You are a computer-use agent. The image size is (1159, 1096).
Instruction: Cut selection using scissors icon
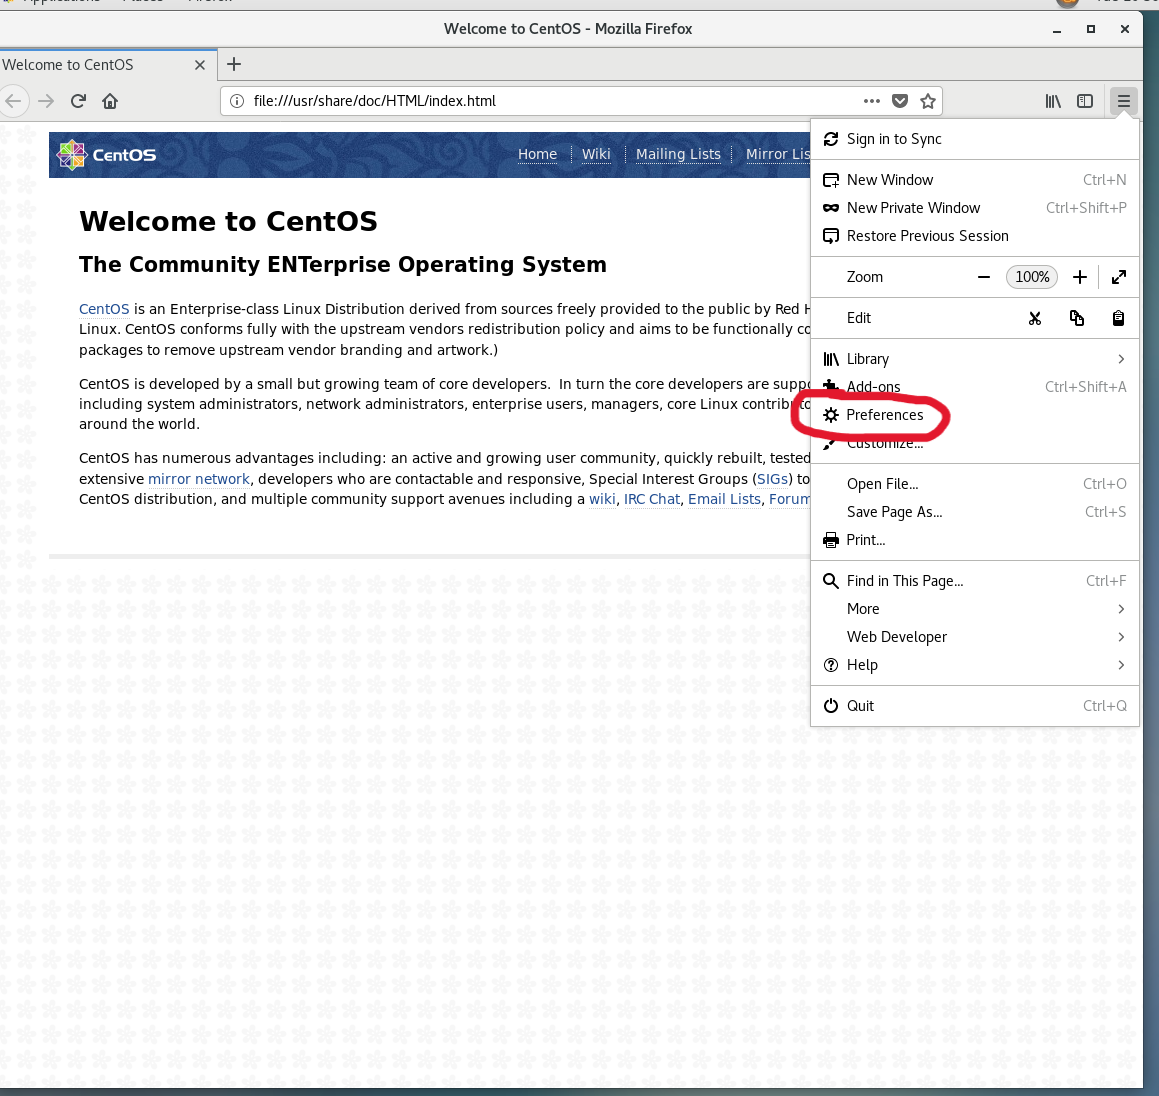pyautogui.click(x=1035, y=318)
